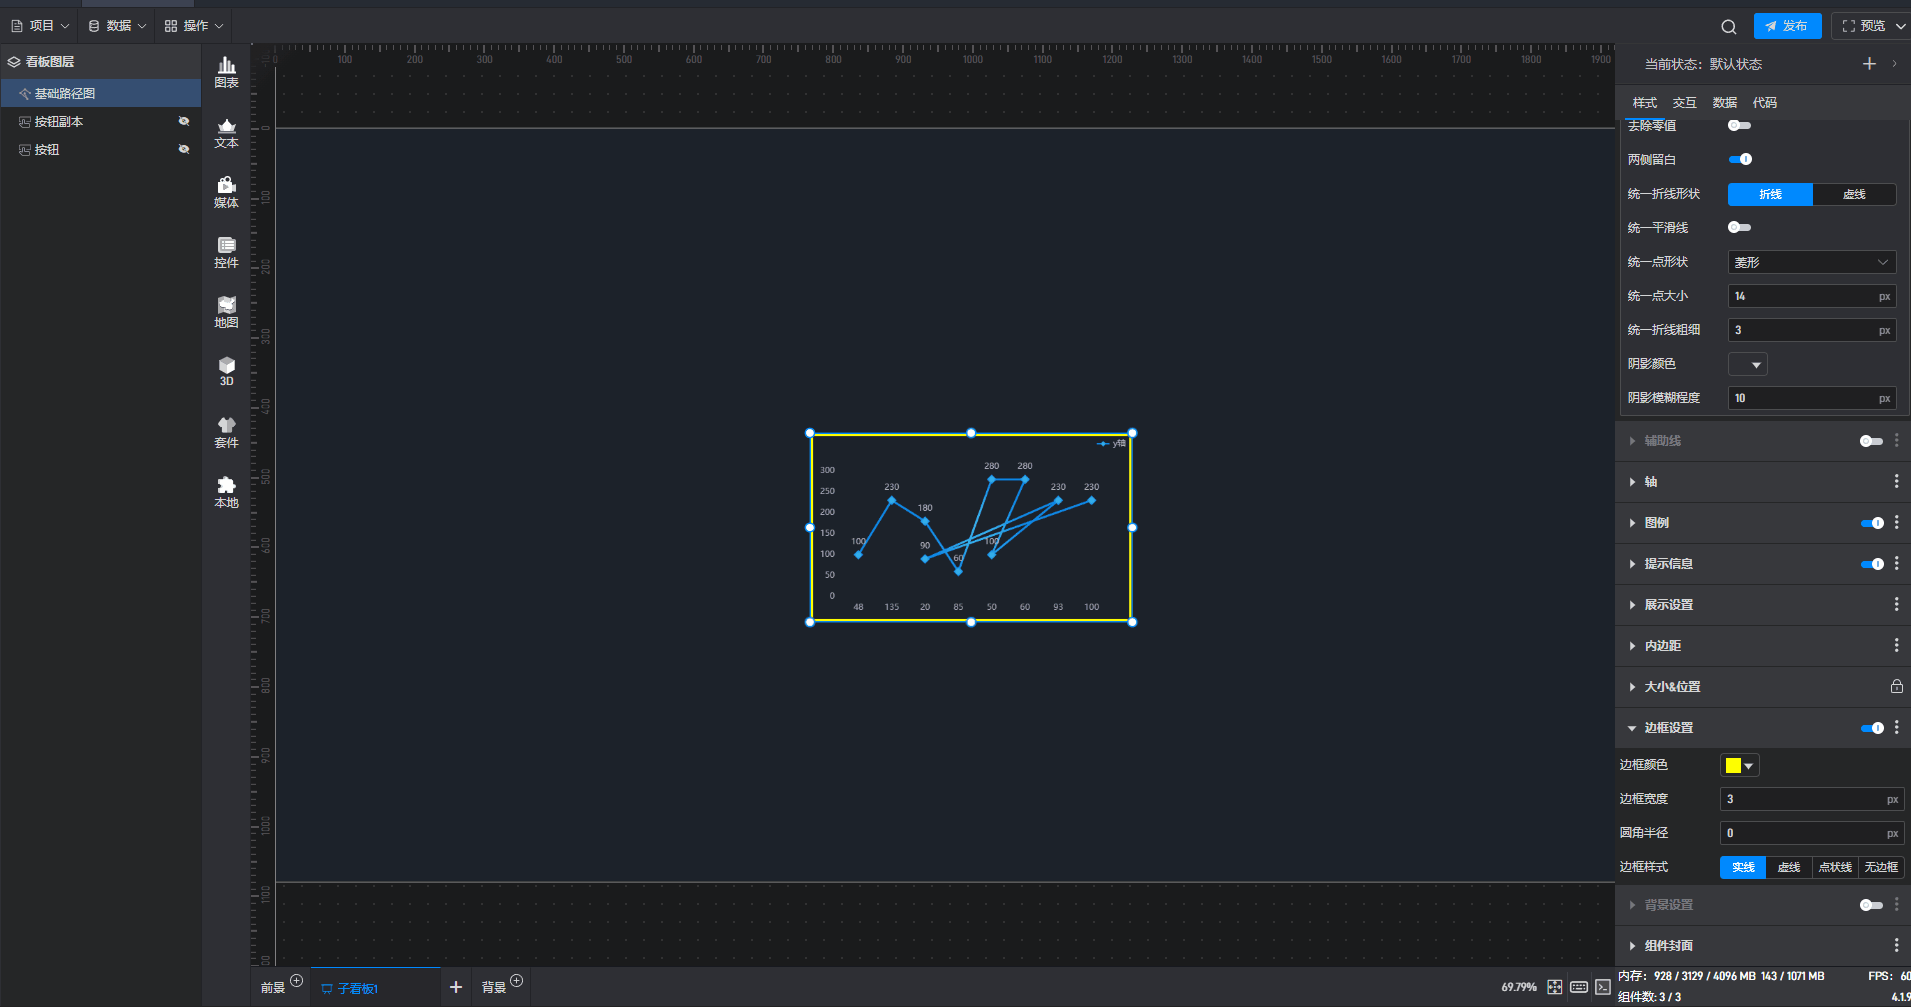The image size is (1911, 1007).
Task: Open the 套件 kit components
Action: 227,432
